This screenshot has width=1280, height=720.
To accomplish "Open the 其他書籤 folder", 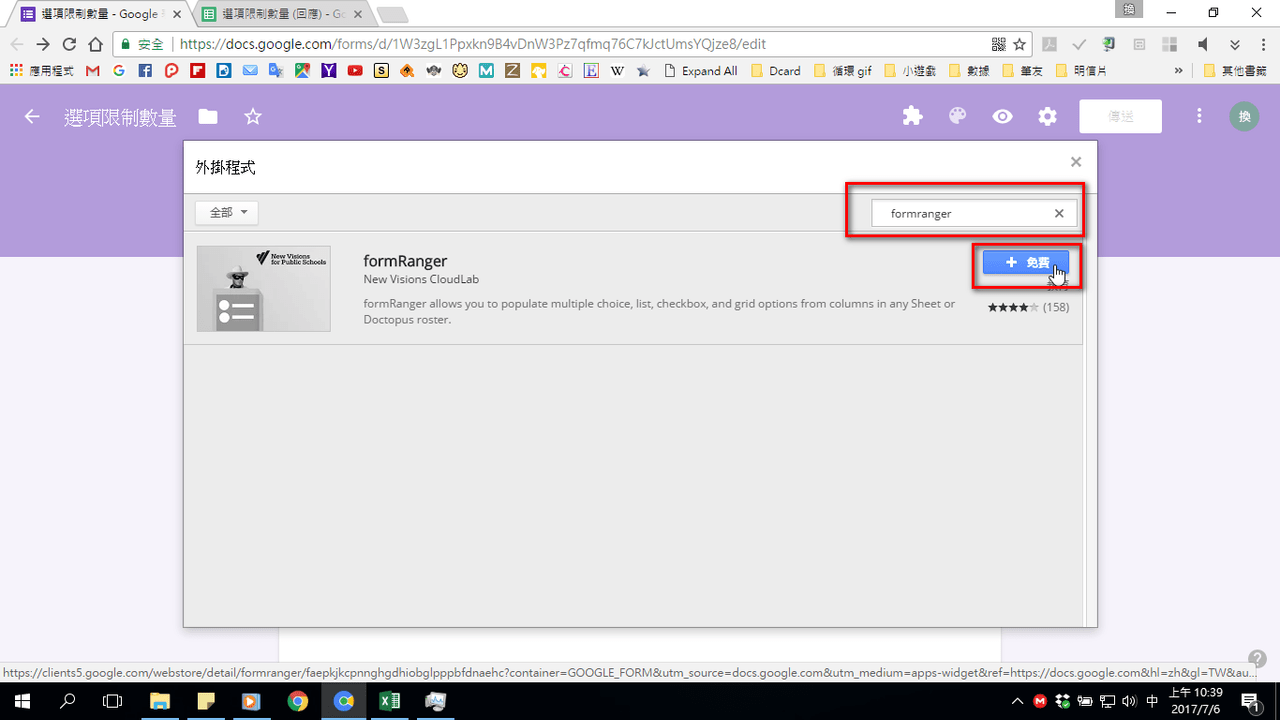I will (x=1235, y=71).
